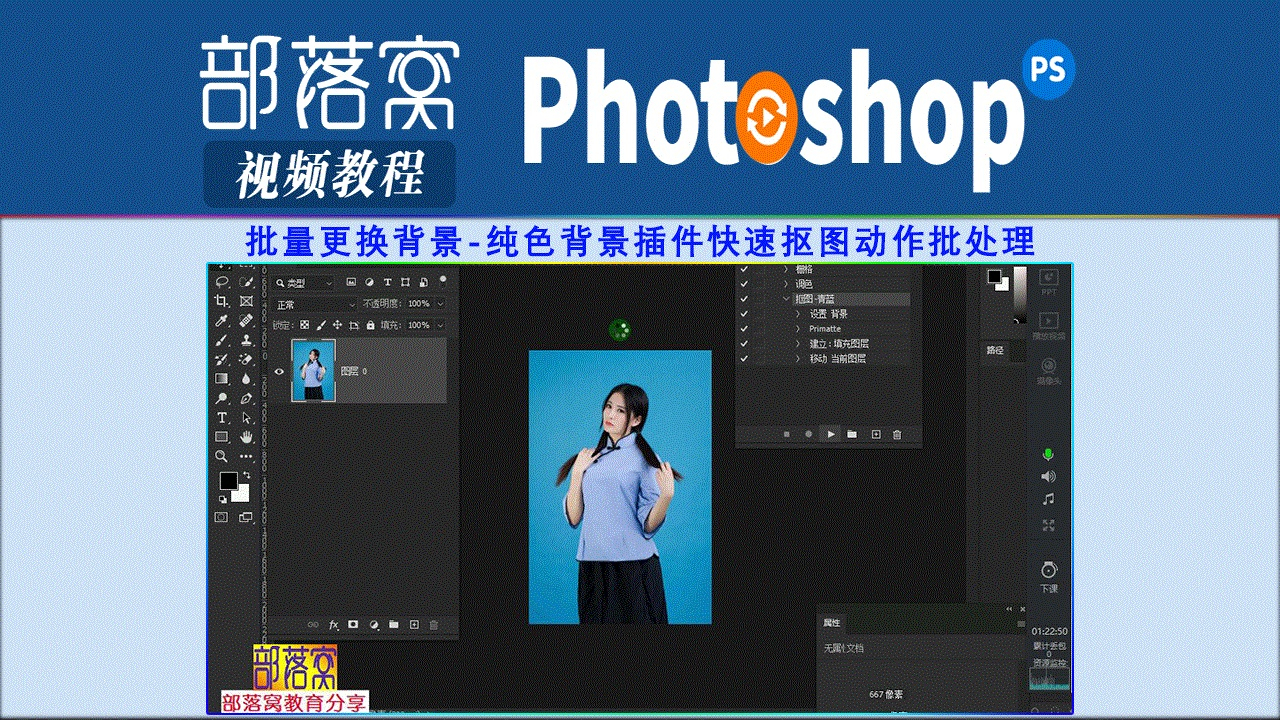
Task: Open the blend mode 正常 dropdown
Action: click(315, 304)
